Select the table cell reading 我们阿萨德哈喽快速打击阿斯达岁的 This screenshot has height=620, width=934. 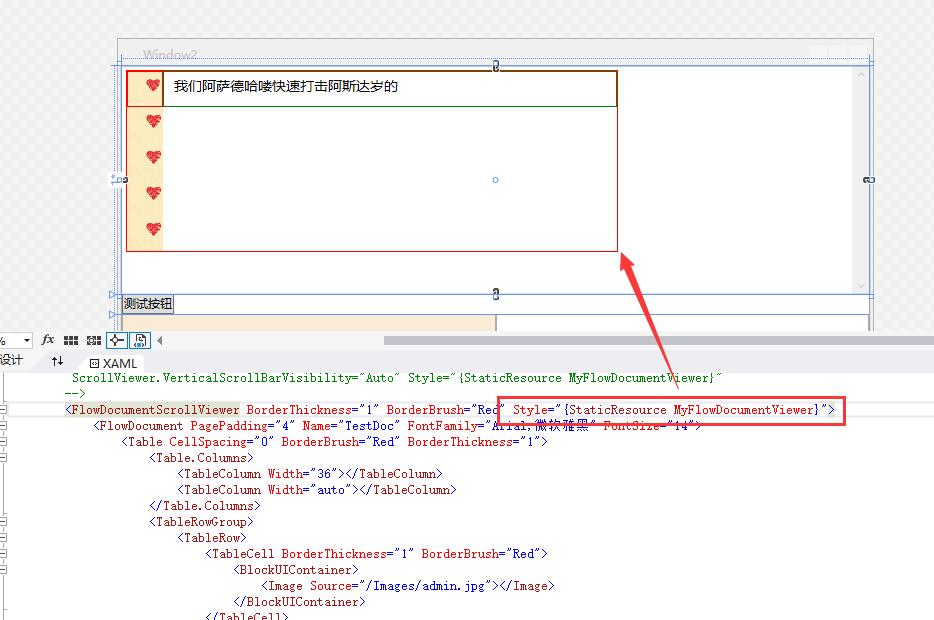(390, 88)
